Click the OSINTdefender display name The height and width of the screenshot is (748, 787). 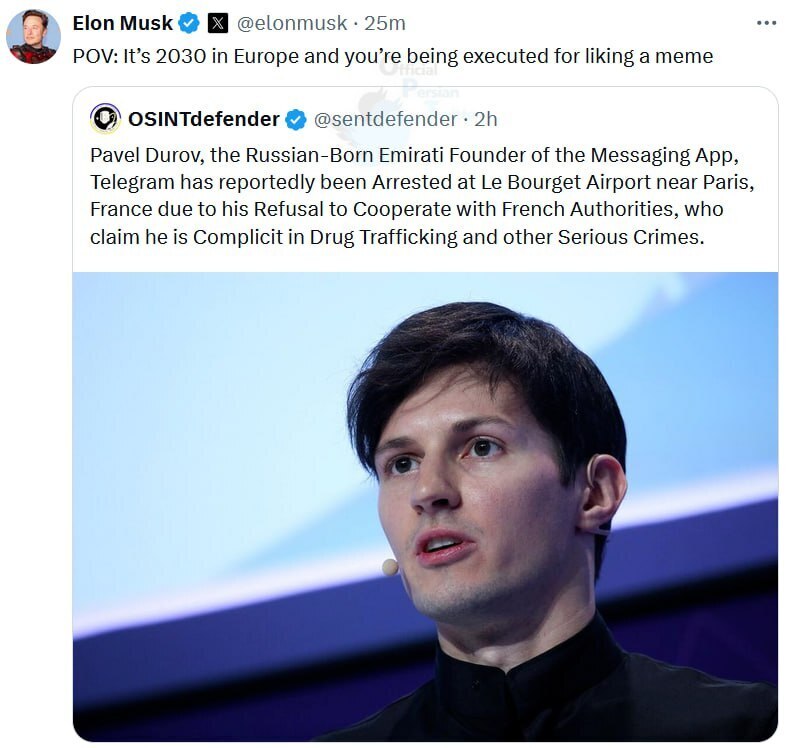pos(203,120)
